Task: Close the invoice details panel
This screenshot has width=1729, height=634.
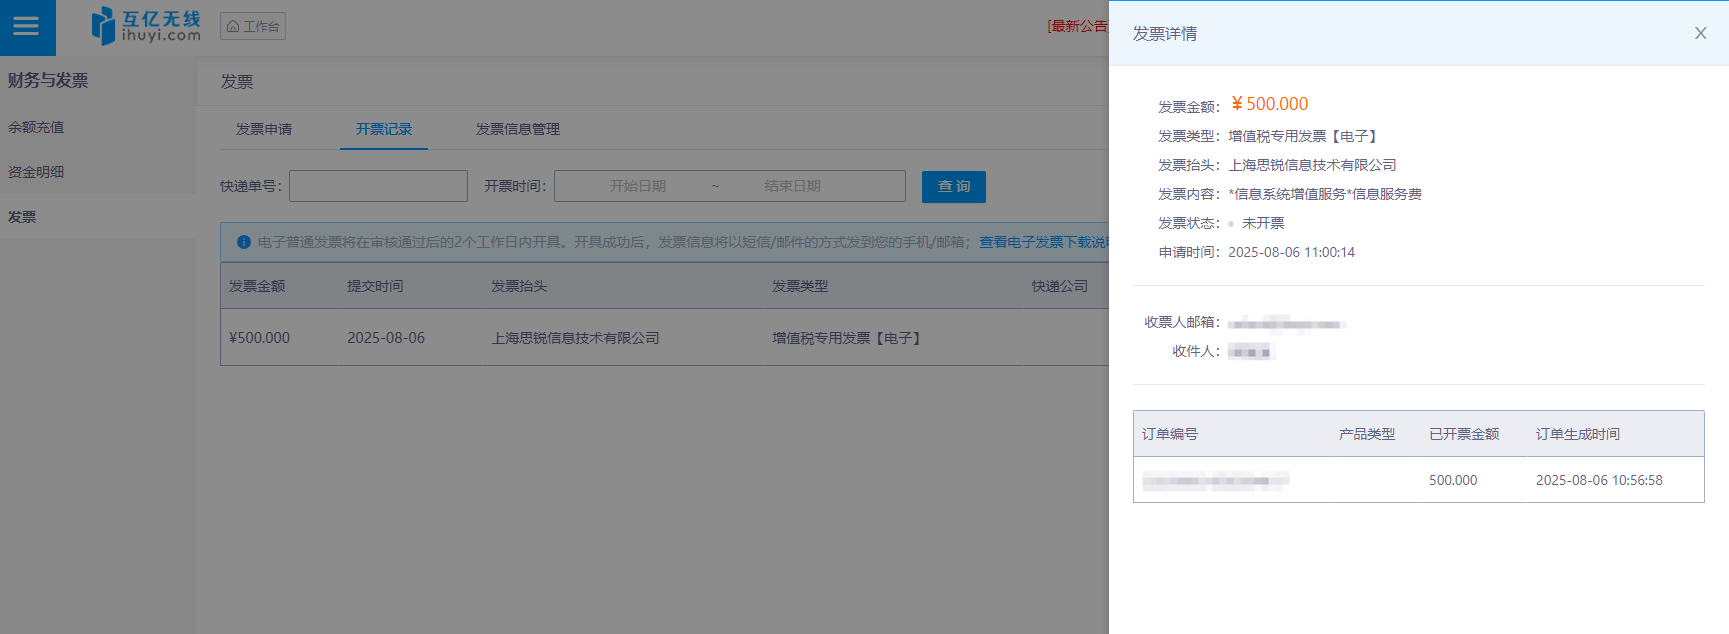Action: click(x=1700, y=33)
